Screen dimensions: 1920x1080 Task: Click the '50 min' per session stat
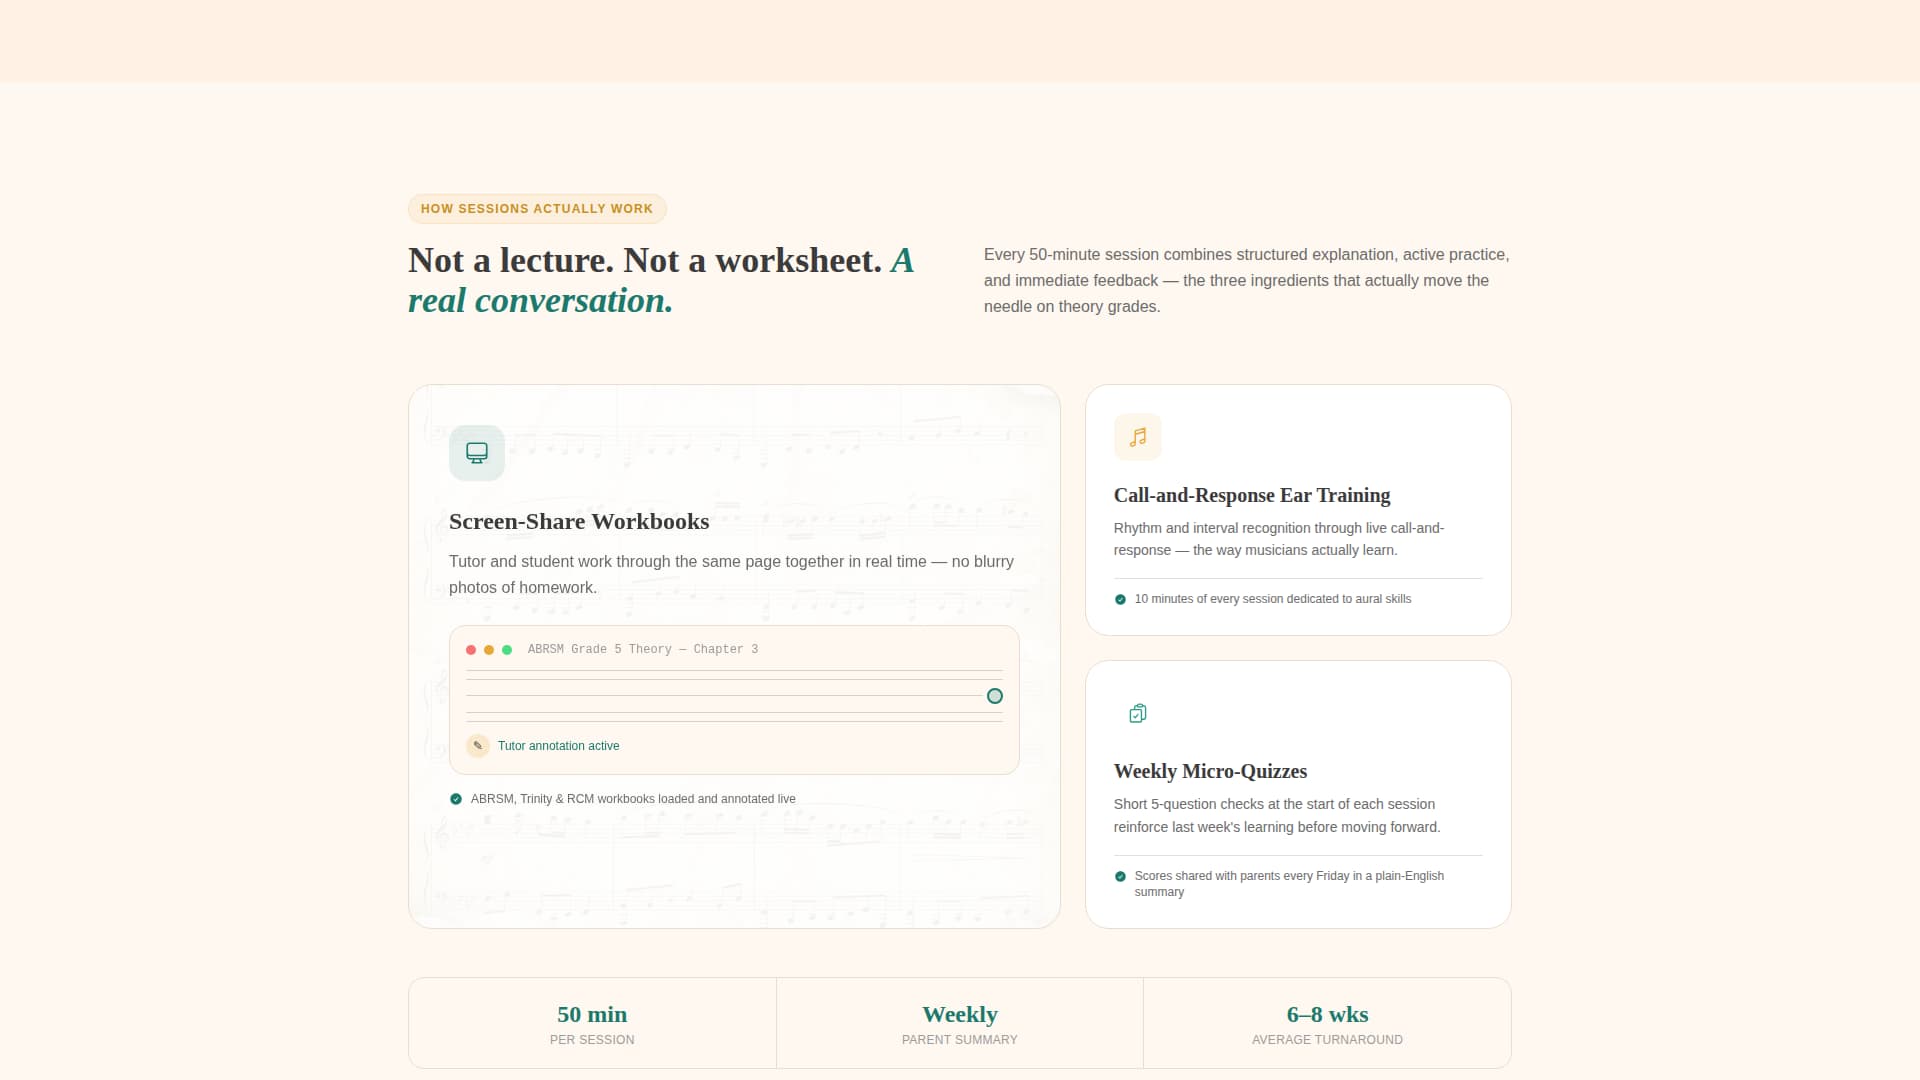click(592, 1014)
